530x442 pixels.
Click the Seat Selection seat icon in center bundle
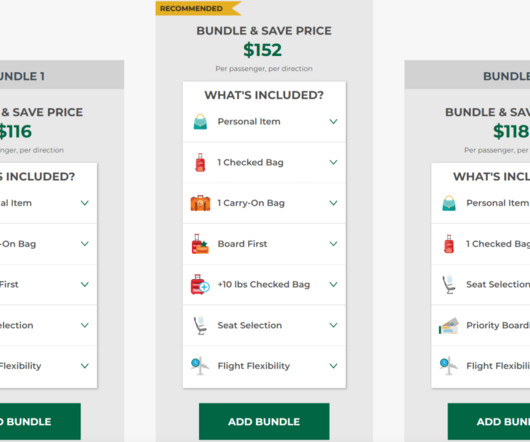[x=200, y=325]
